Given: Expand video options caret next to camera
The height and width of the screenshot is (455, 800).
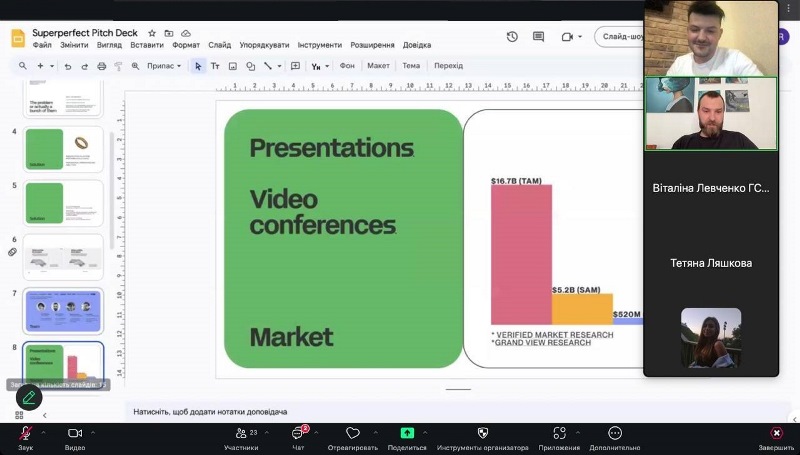Looking at the screenshot, I should (x=92, y=433).
